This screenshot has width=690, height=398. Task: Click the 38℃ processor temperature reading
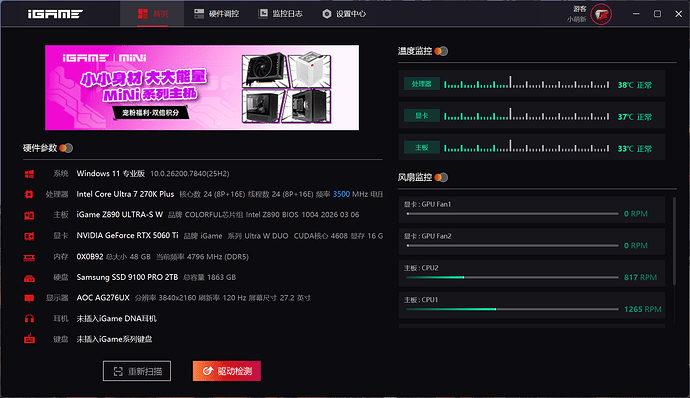tap(625, 85)
